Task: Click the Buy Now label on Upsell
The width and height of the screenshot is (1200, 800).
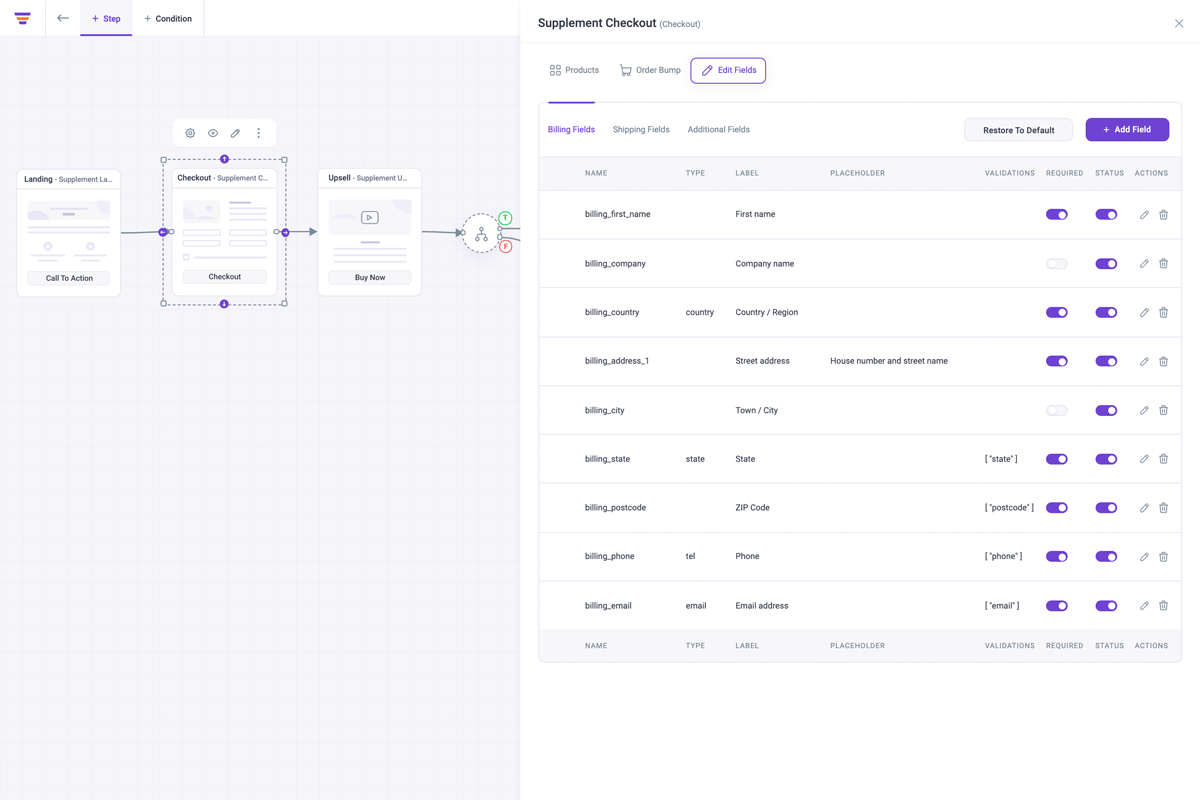Action: point(370,277)
